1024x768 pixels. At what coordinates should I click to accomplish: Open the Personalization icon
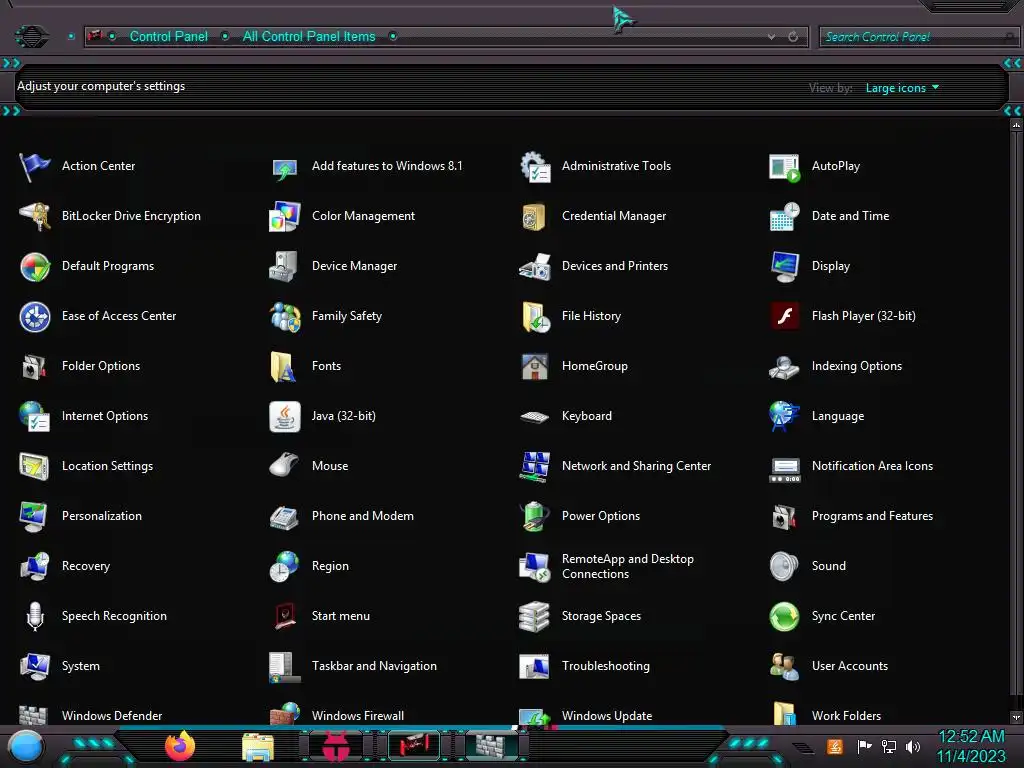tap(35, 517)
